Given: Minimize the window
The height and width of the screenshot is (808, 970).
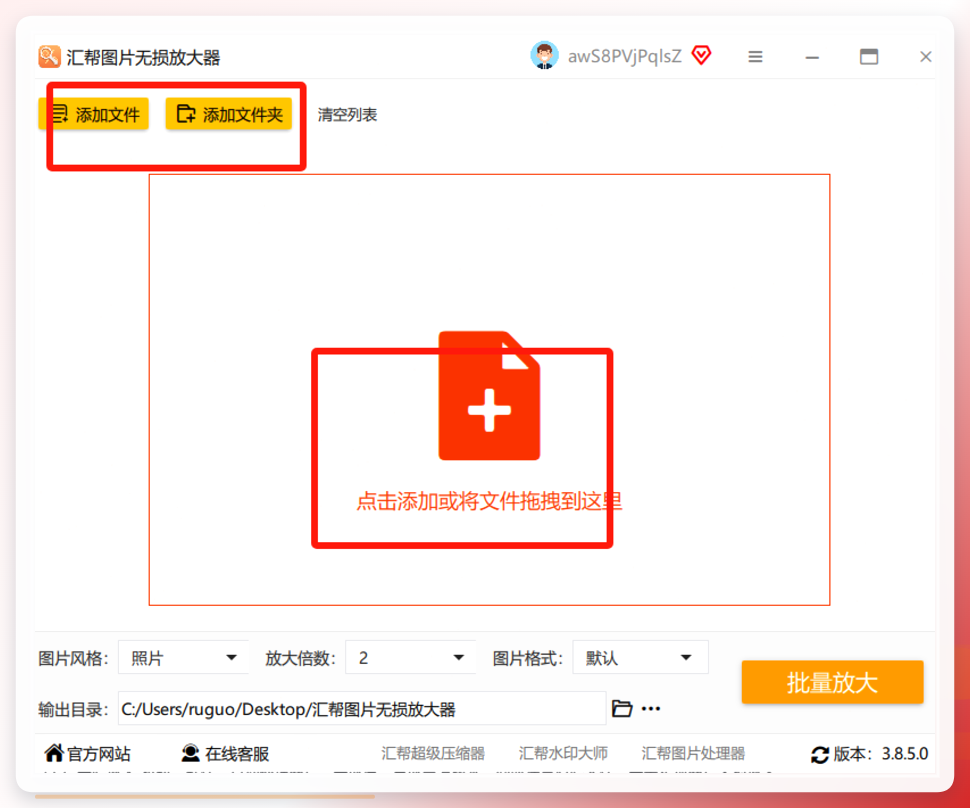Looking at the screenshot, I should 812,58.
